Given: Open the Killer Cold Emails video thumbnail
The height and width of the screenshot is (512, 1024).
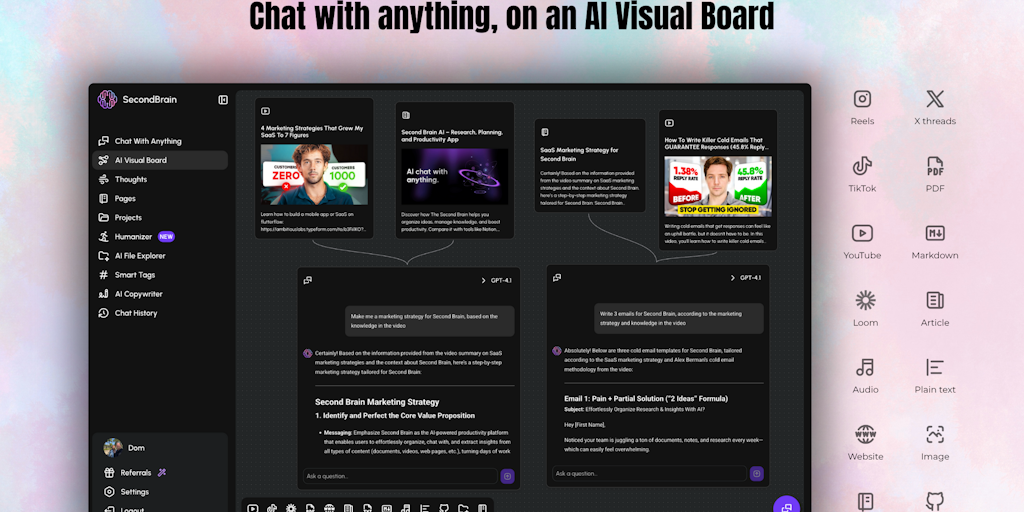Looking at the screenshot, I should tap(718, 186).
